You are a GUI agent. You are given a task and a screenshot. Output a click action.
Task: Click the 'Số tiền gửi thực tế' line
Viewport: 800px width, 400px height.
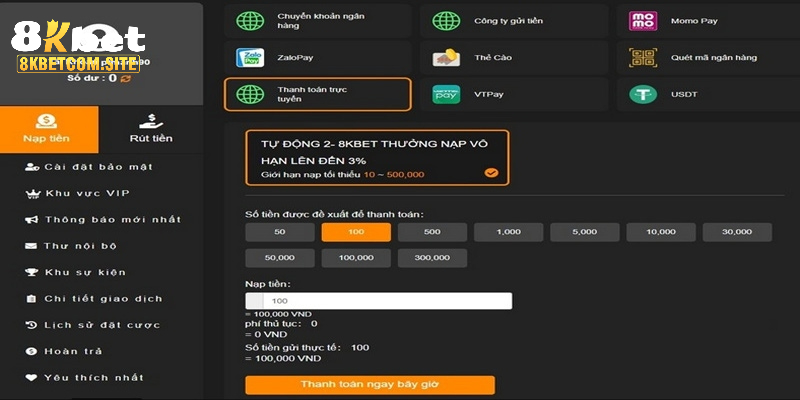pos(307,348)
